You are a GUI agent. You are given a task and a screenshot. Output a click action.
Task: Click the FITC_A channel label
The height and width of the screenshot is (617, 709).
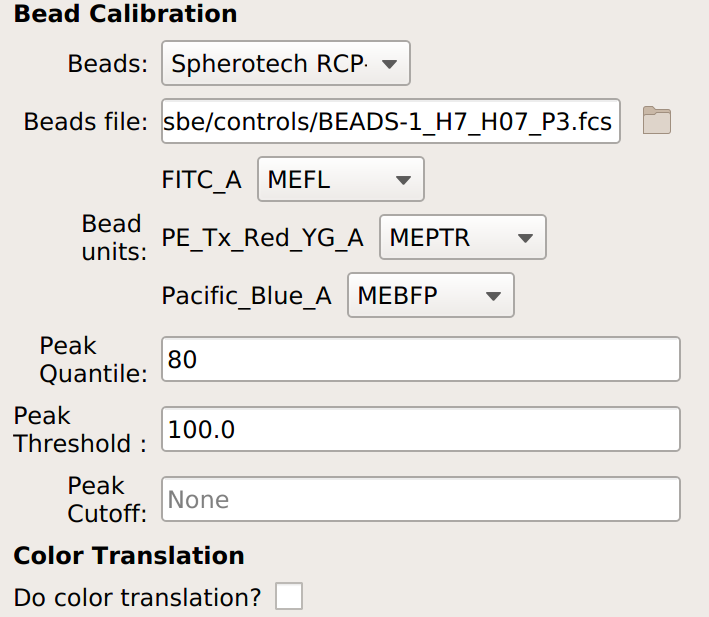[x=202, y=180]
